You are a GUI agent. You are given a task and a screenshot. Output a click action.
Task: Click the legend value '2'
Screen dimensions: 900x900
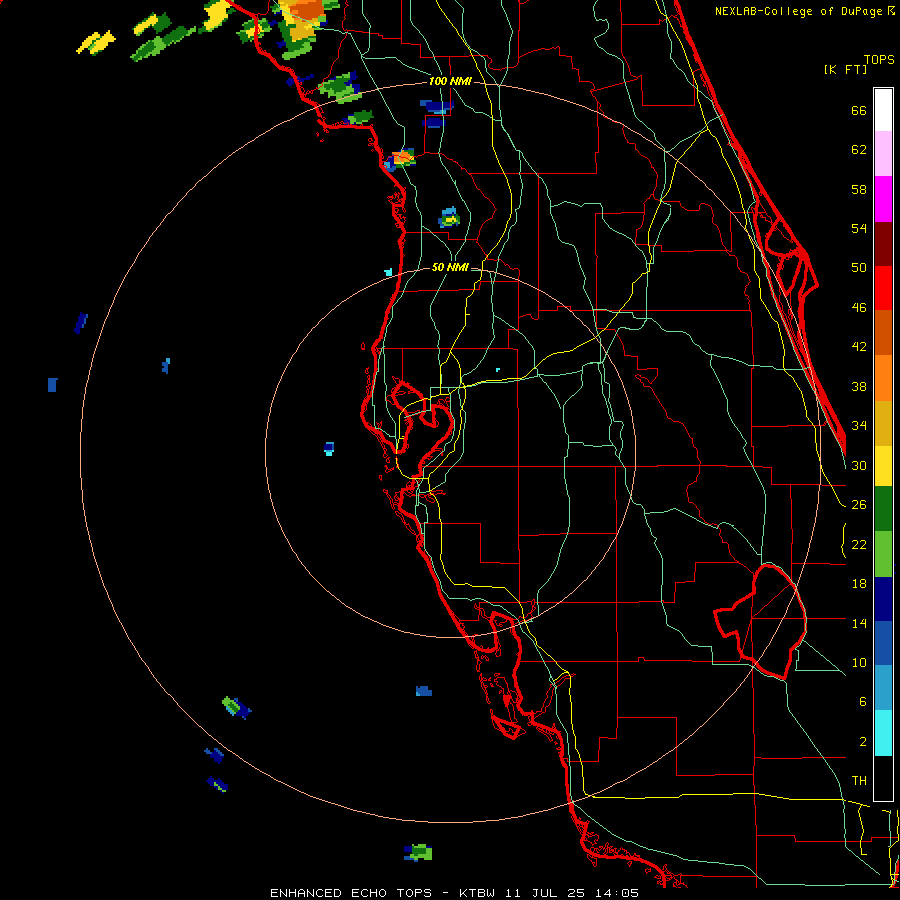pos(862,742)
